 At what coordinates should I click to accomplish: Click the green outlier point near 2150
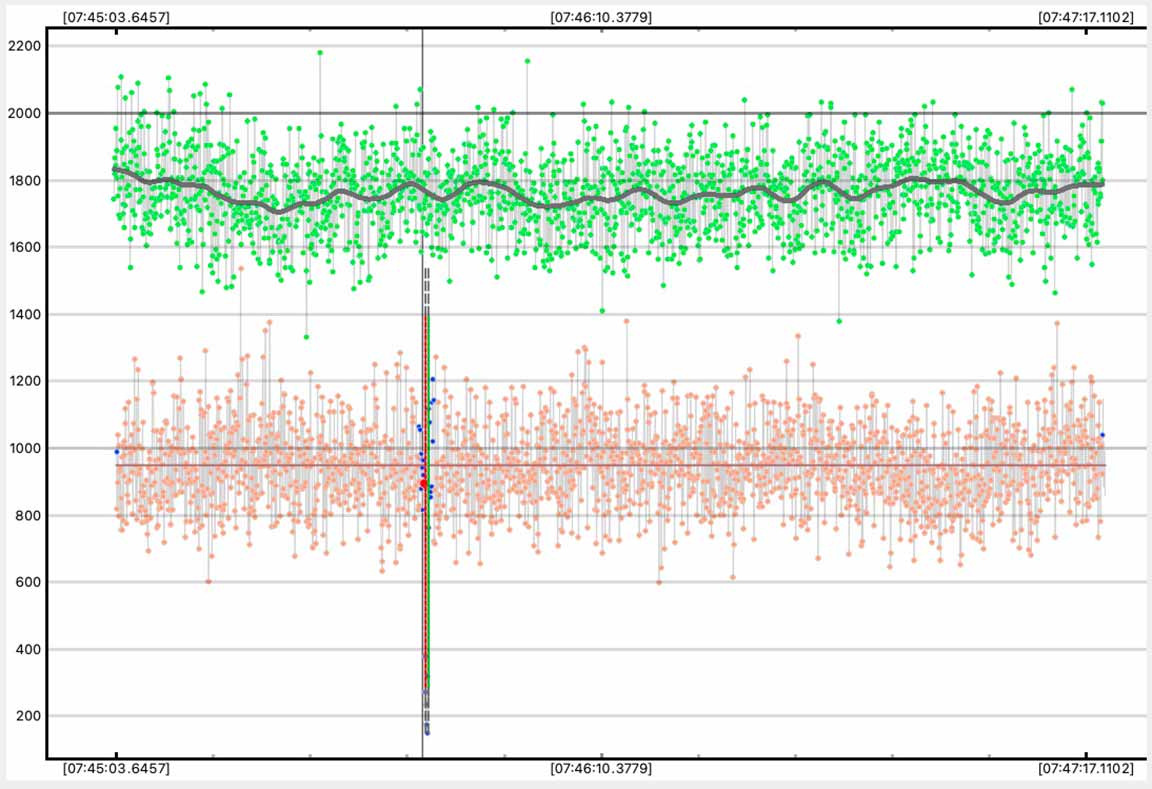pyautogui.click(x=527, y=61)
